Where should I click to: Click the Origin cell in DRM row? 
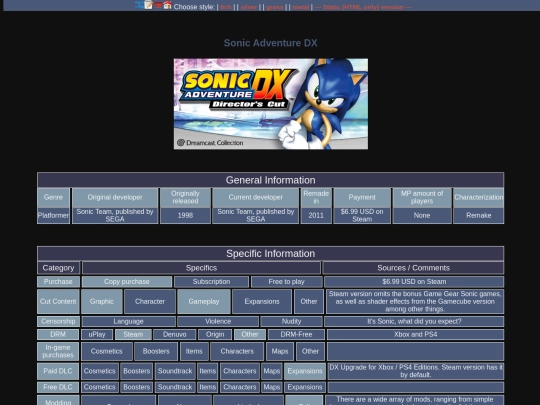coord(215,334)
